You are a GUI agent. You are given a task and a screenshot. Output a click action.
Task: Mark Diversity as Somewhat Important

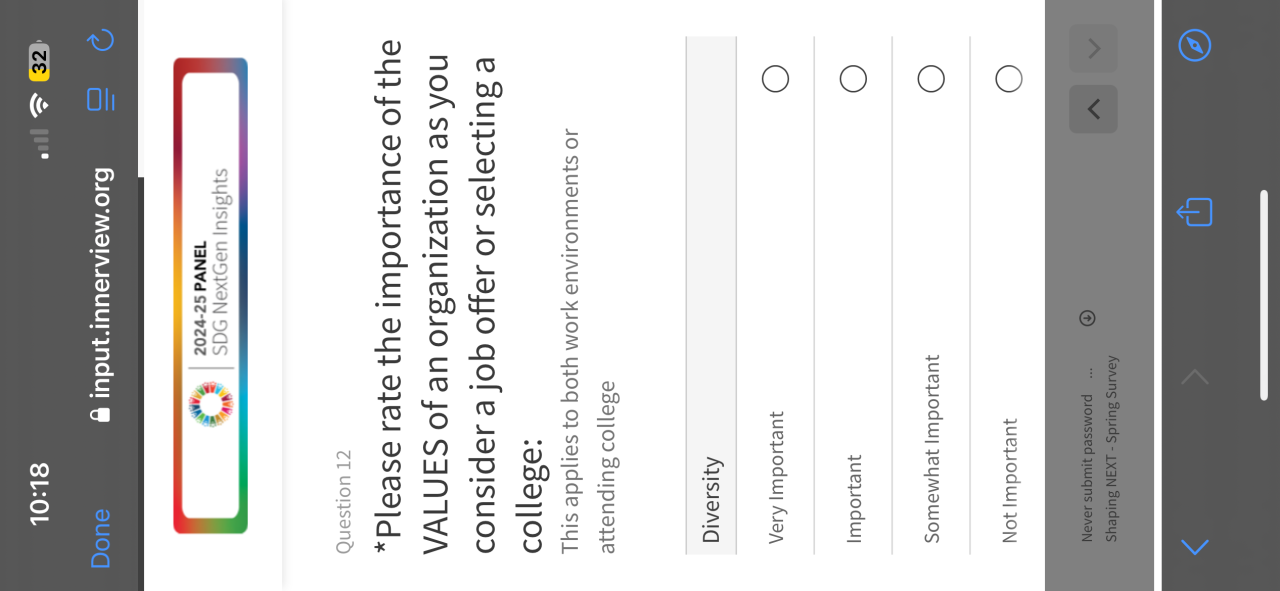pyautogui.click(x=931, y=79)
